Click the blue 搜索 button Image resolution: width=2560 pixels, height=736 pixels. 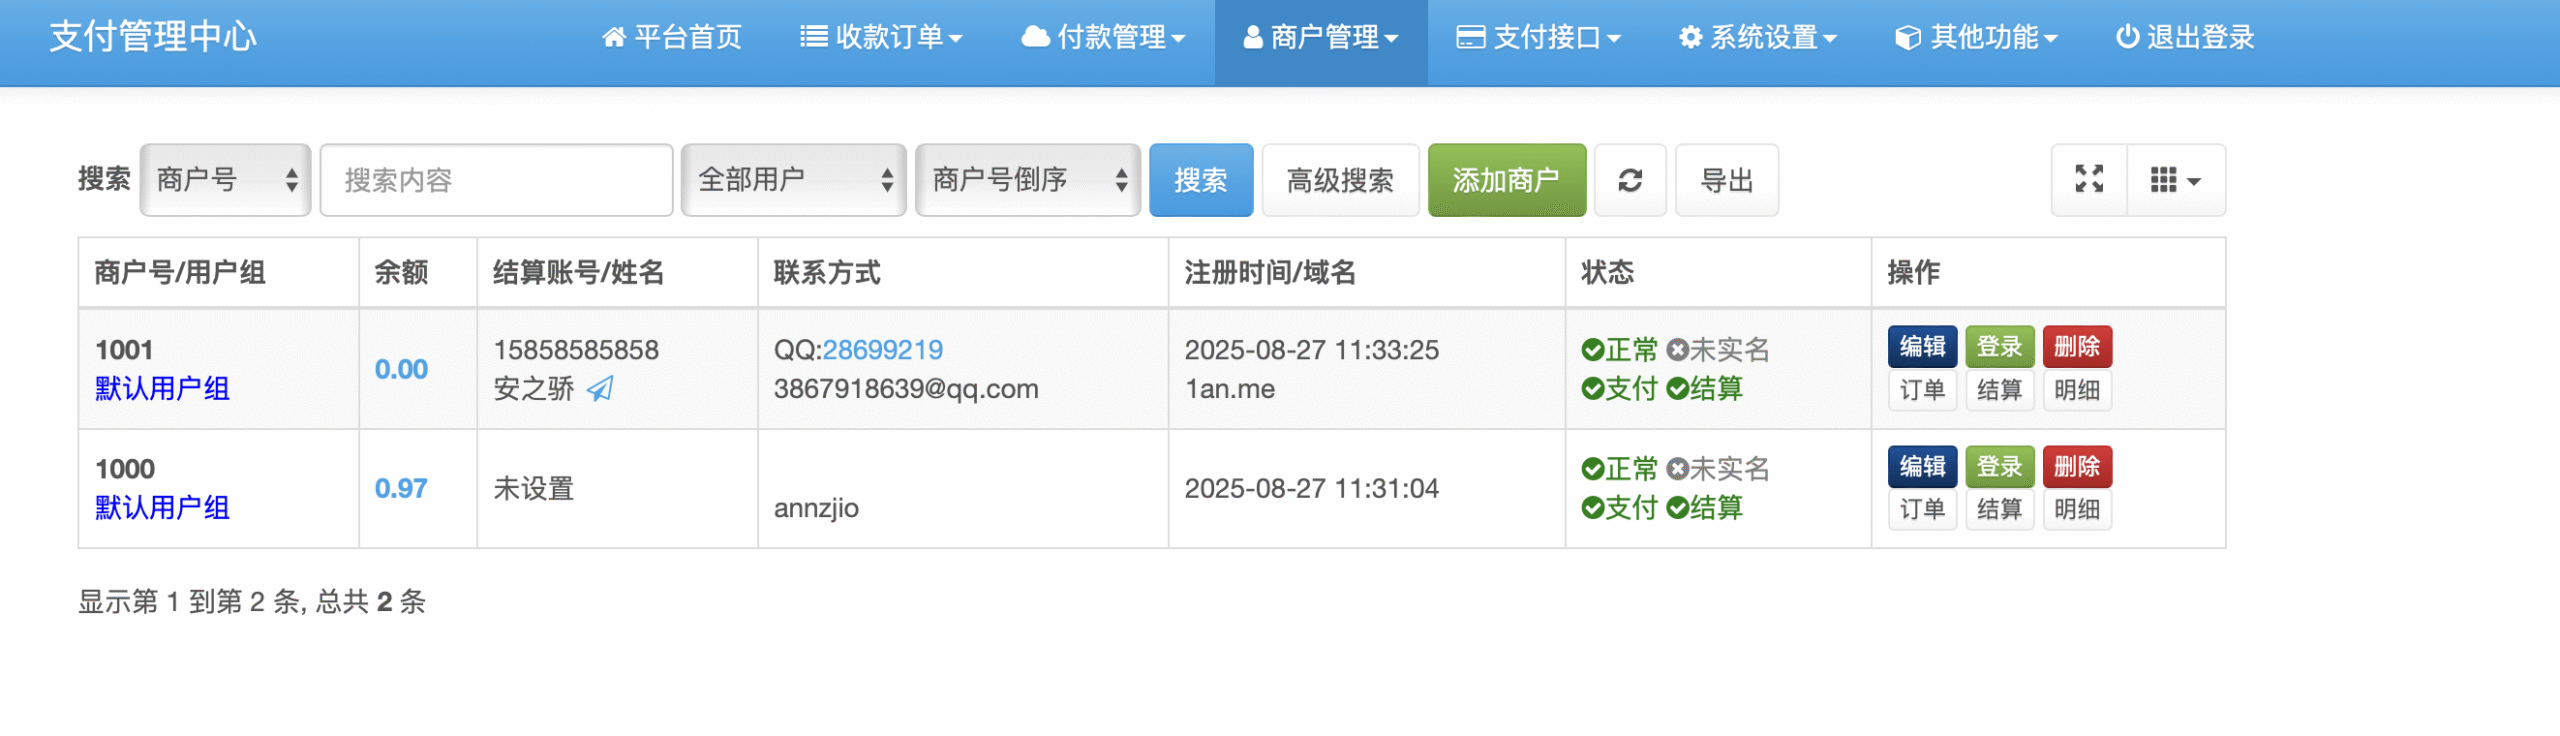click(1200, 180)
